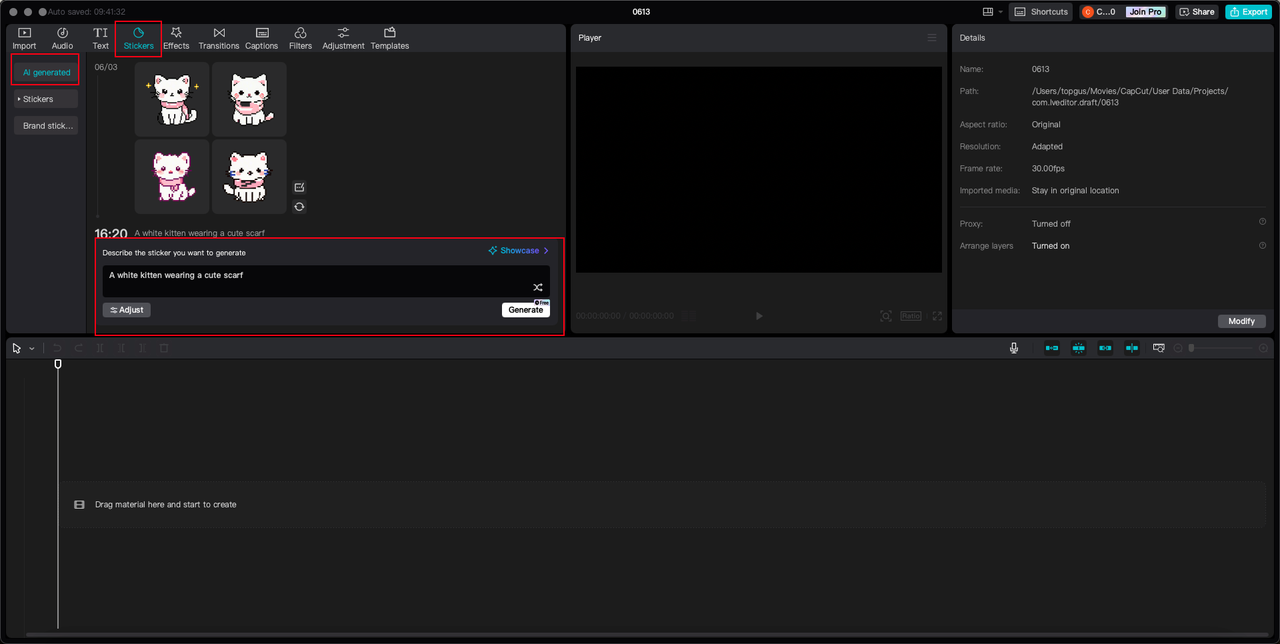Toggle fullscreen player view
The height and width of the screenshot is (644, 1280).
[x=937, y=316]
